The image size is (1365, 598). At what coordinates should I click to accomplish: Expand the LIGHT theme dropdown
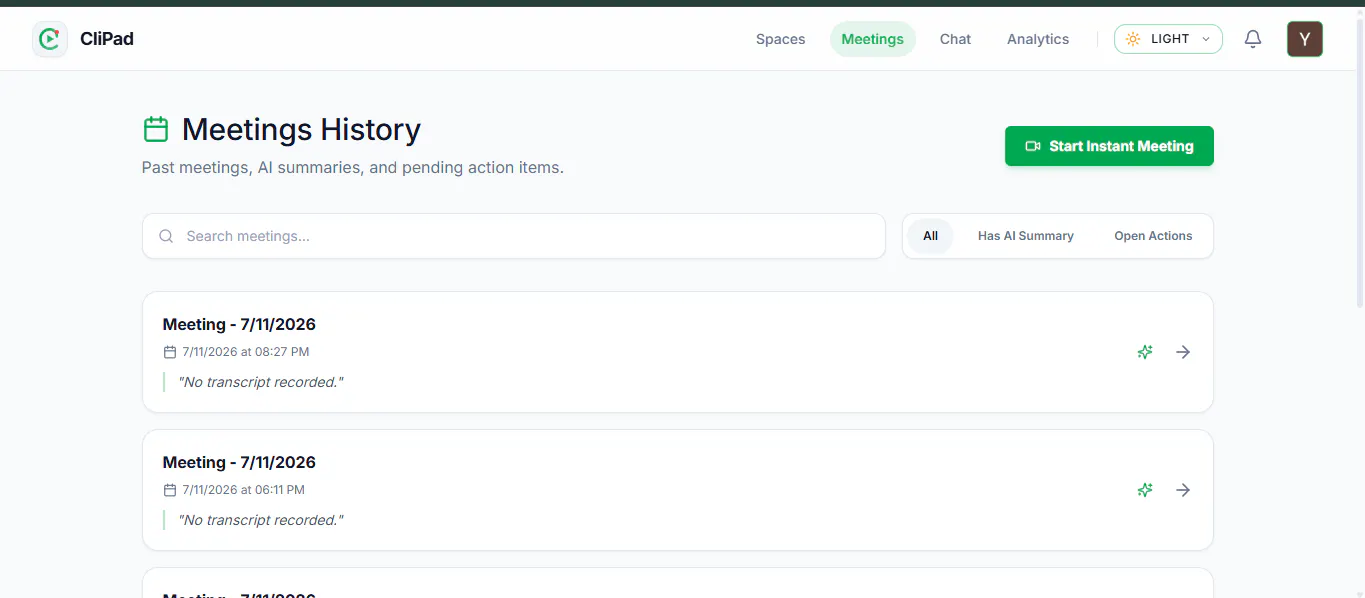click(1168, 39)
